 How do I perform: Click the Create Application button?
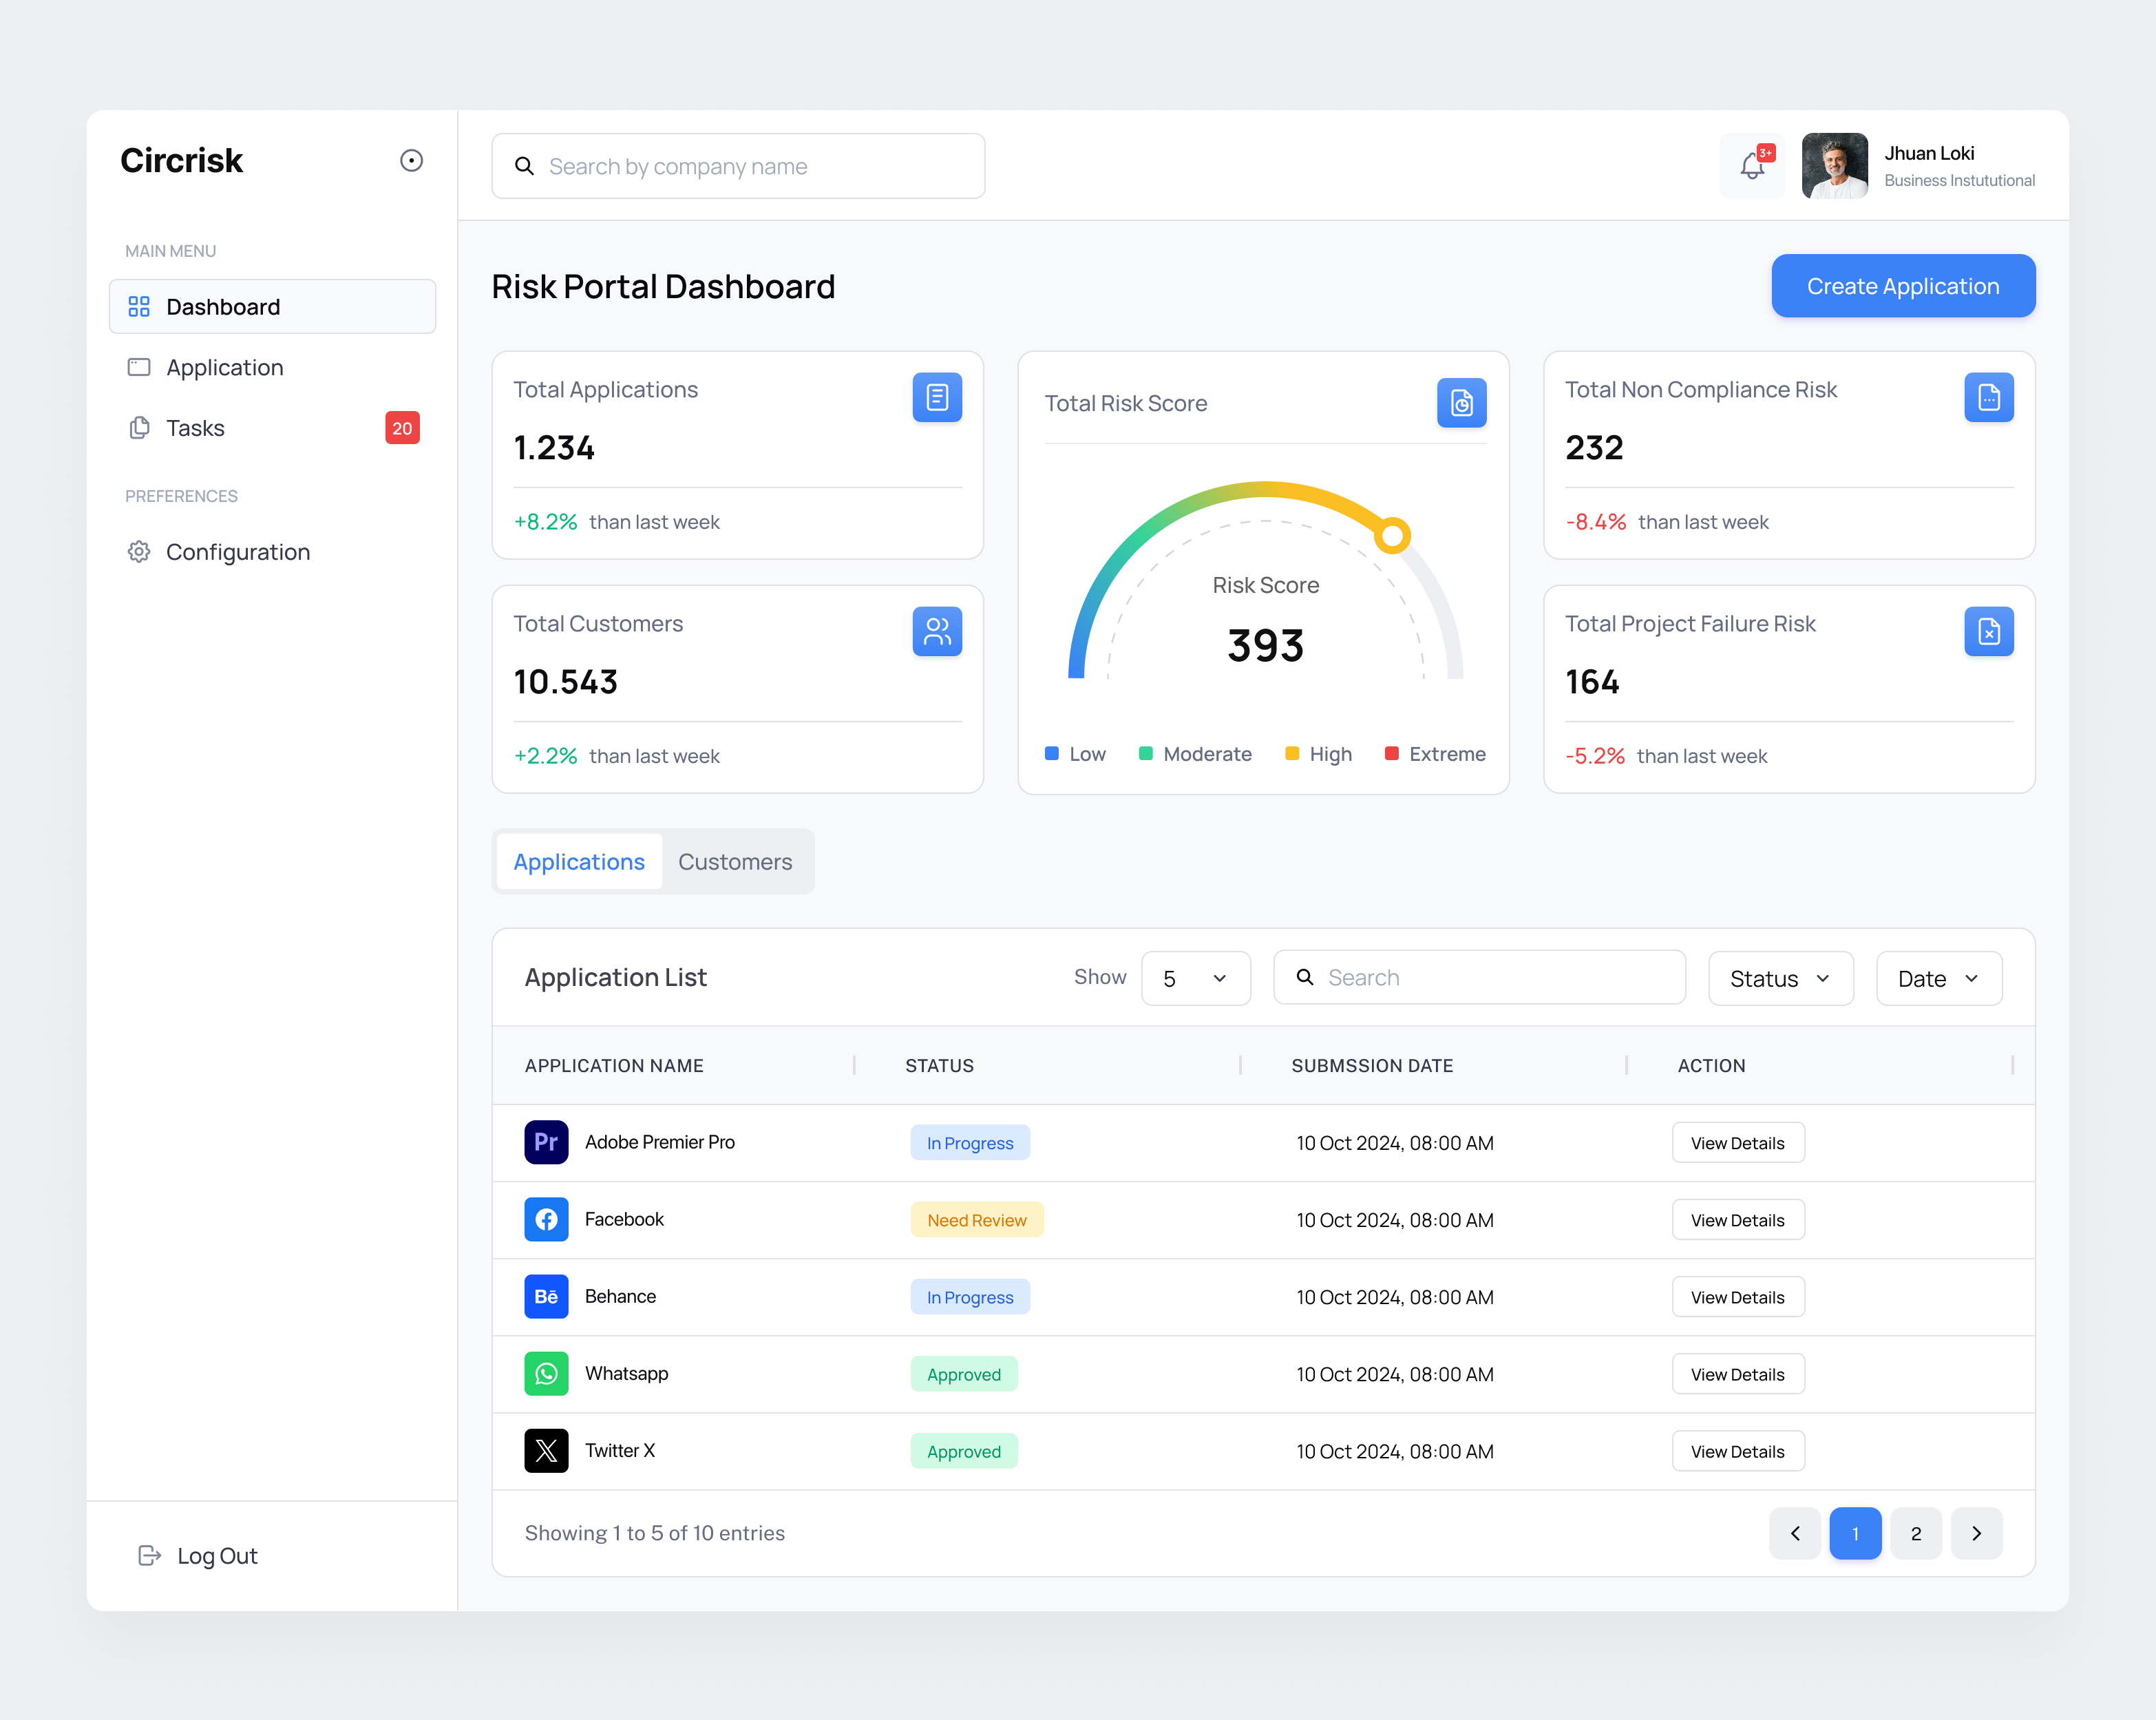[x=1902, y=286]
